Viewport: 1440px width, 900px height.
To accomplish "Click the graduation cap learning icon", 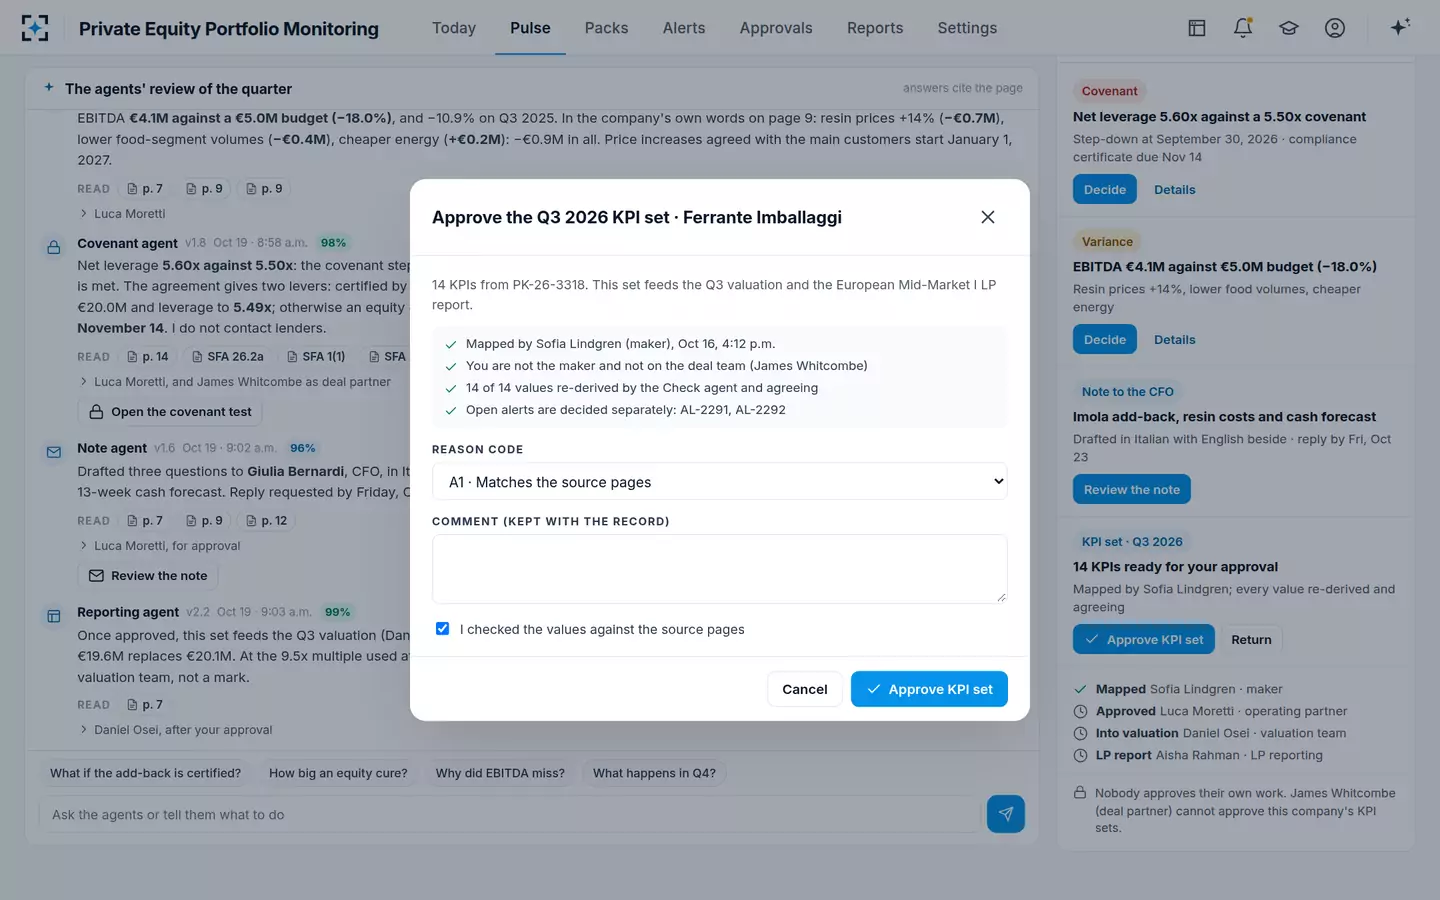I will click(x=1289, y=28).
